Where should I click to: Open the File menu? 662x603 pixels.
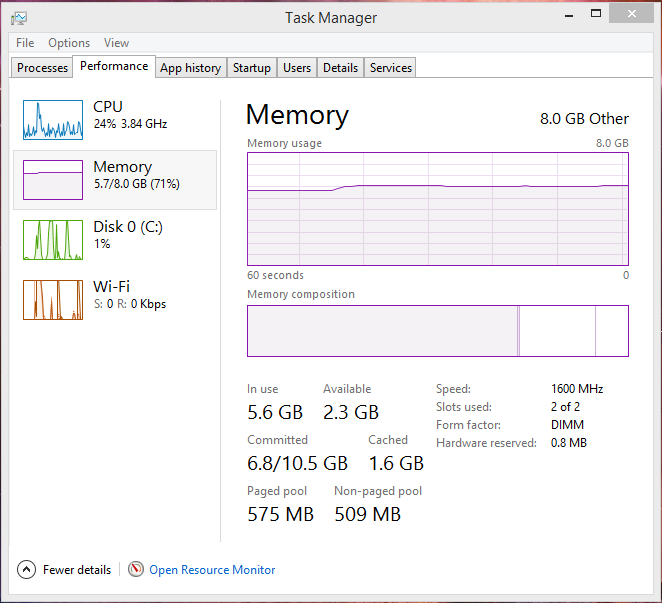pos(25,43)
